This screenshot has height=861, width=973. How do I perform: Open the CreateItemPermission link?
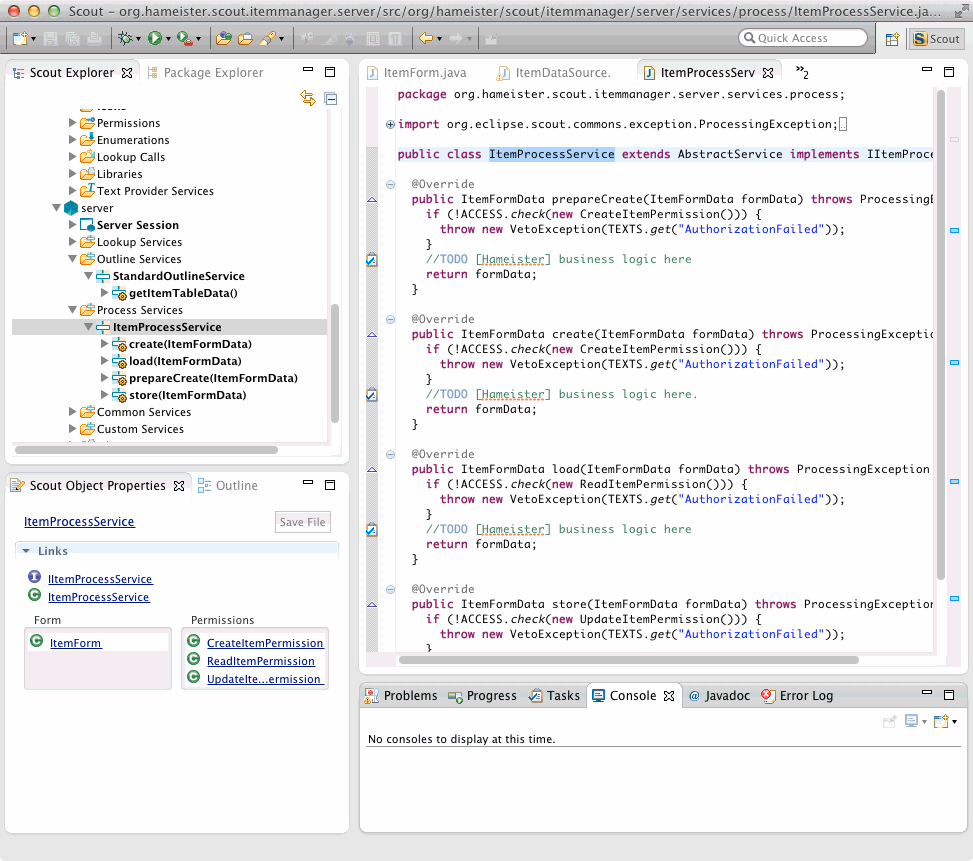point(264,643)
